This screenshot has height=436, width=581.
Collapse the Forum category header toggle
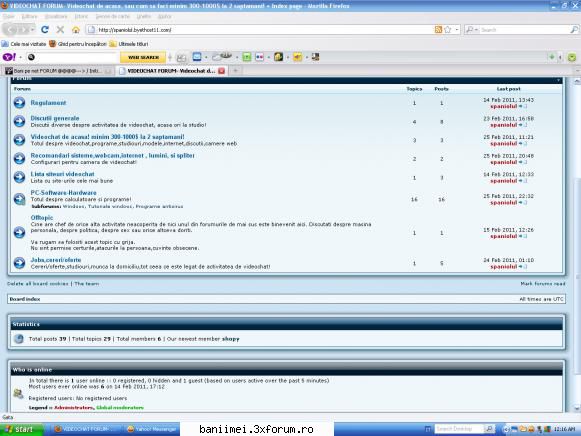click(x=558, y=80)
